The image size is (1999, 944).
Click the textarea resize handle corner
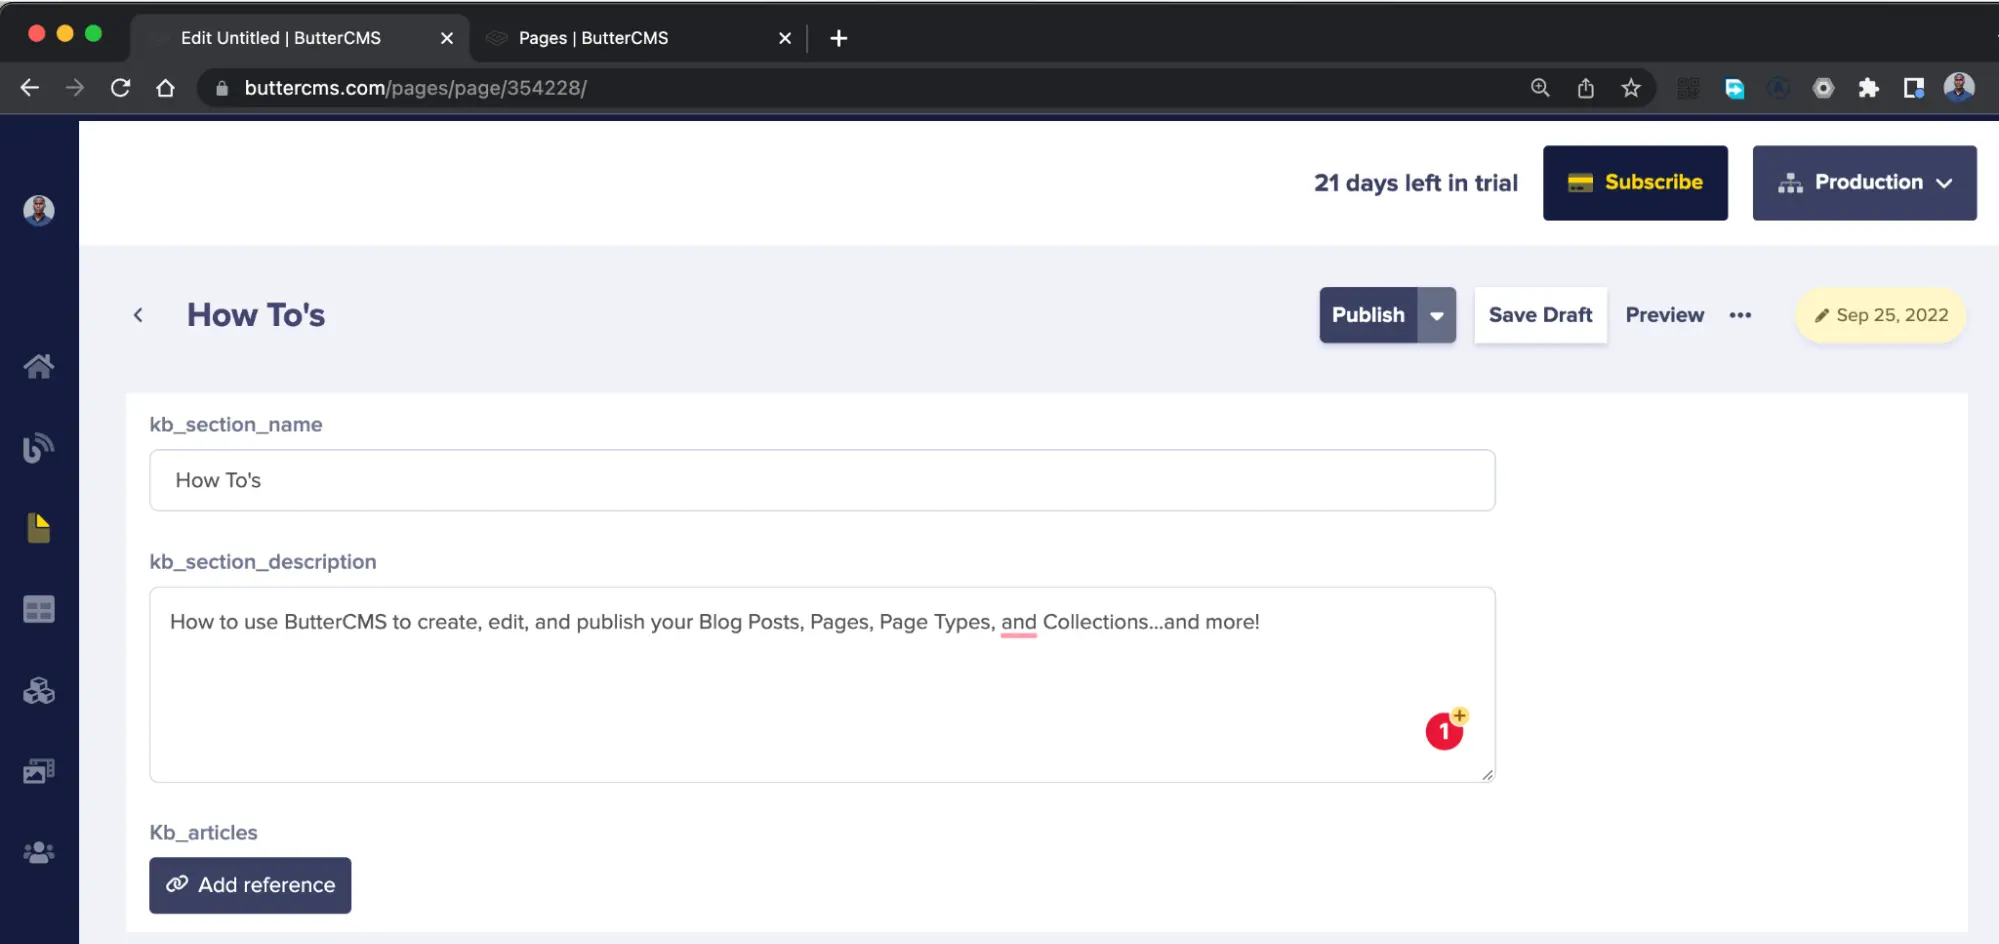click(x=1487, y=774)
